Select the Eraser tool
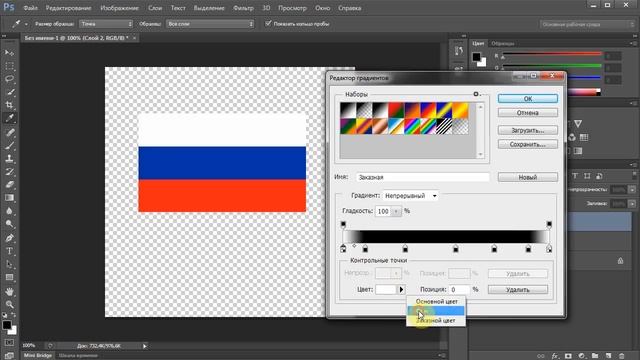This screenshot has height=360, width=640. pyautogui.click(x=9, y=184)
